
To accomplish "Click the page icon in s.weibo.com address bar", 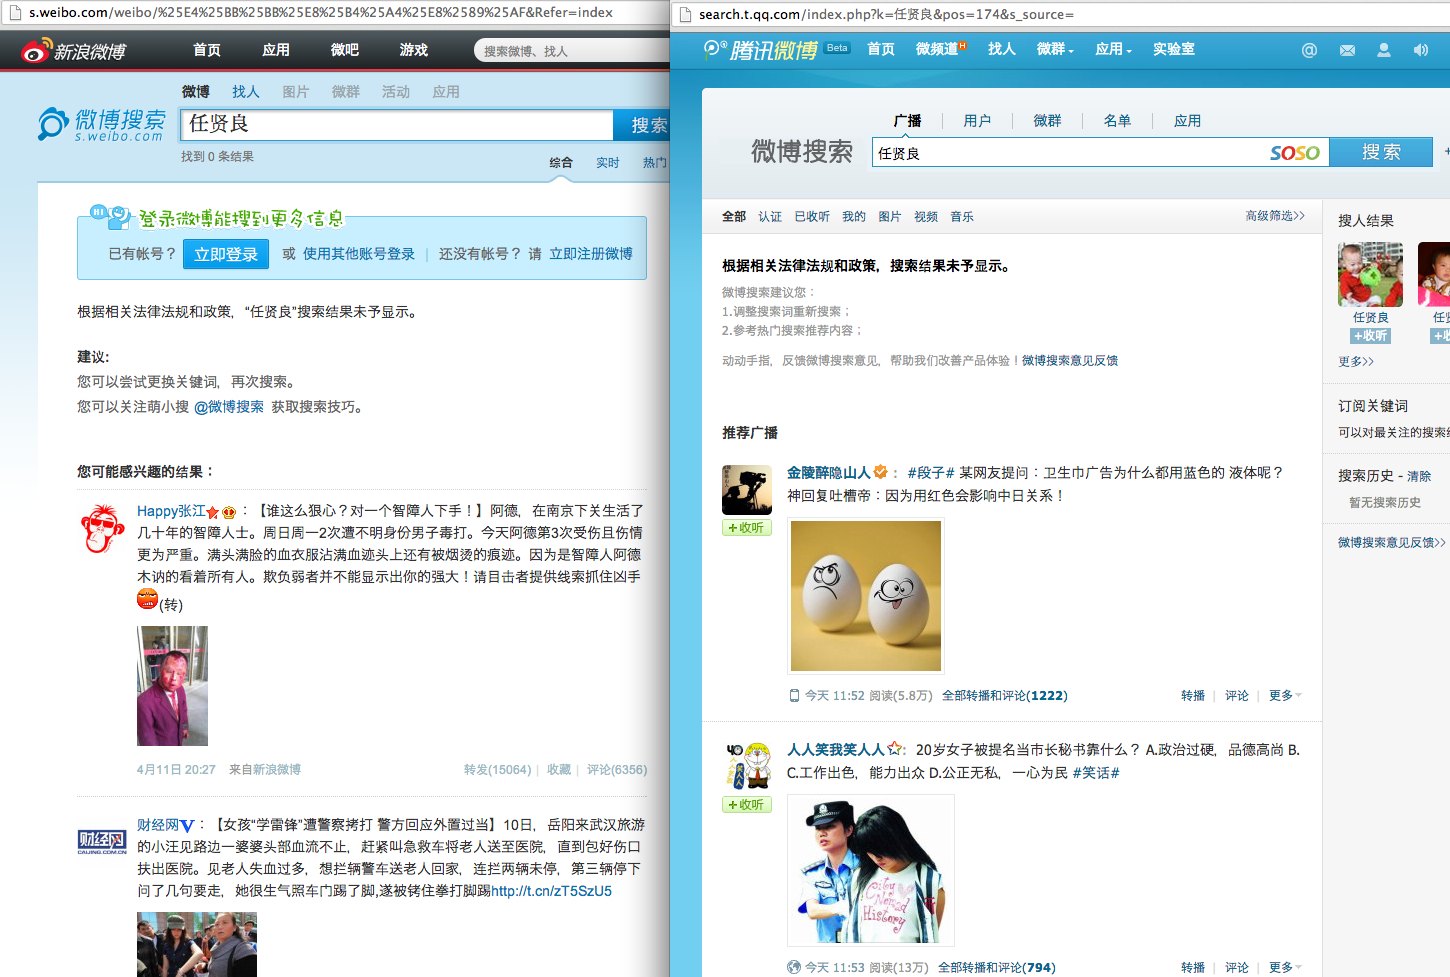I will [x=15, y=12].
